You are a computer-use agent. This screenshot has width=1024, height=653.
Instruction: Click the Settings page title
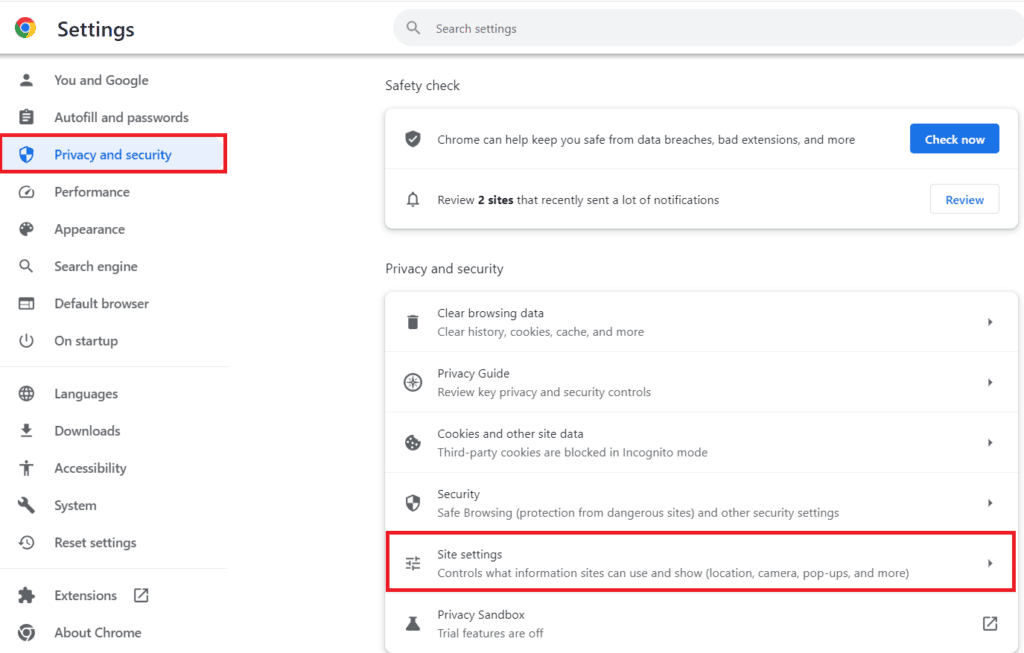coord(96,29)
